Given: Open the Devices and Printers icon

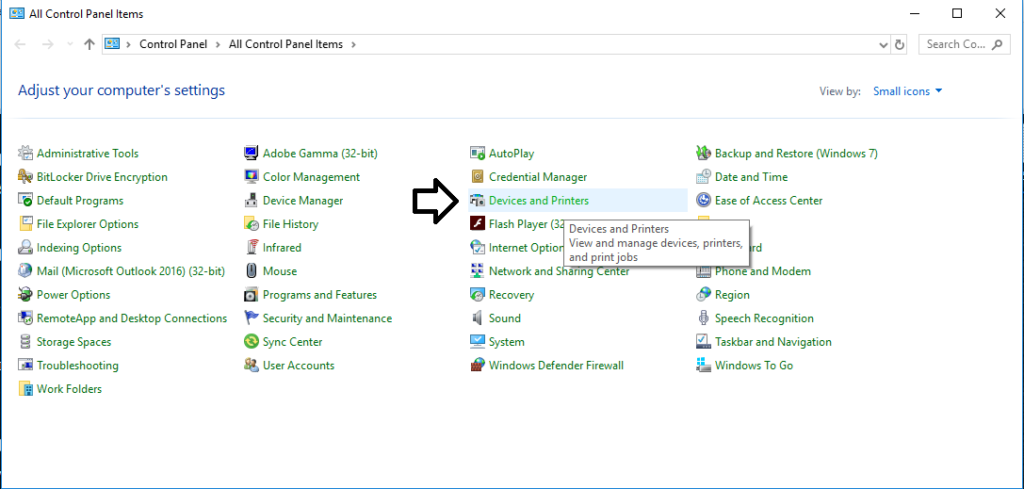Looking at the screenshot, I should (x=477, y=200).
